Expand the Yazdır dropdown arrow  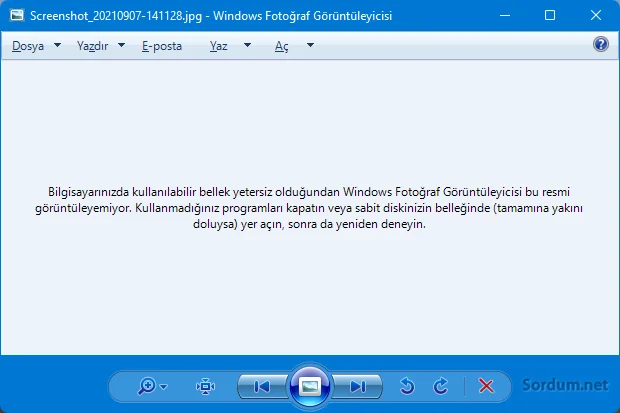click(x=121, y=45)
